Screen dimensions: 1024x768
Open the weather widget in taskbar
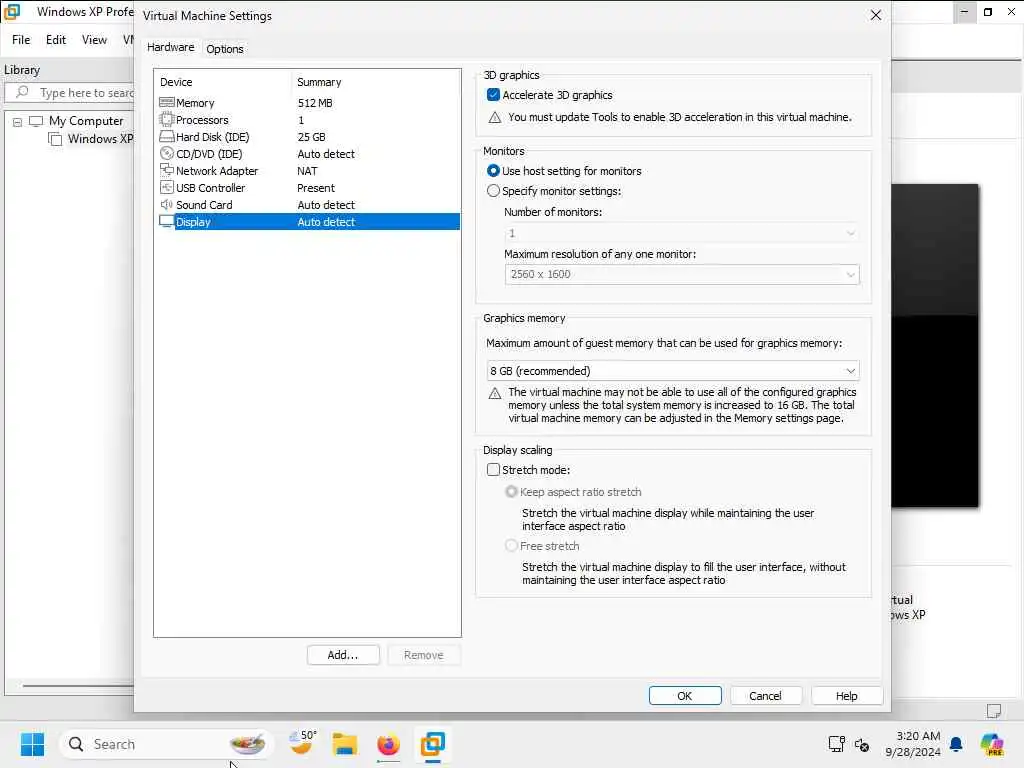[x=303, y=743]
